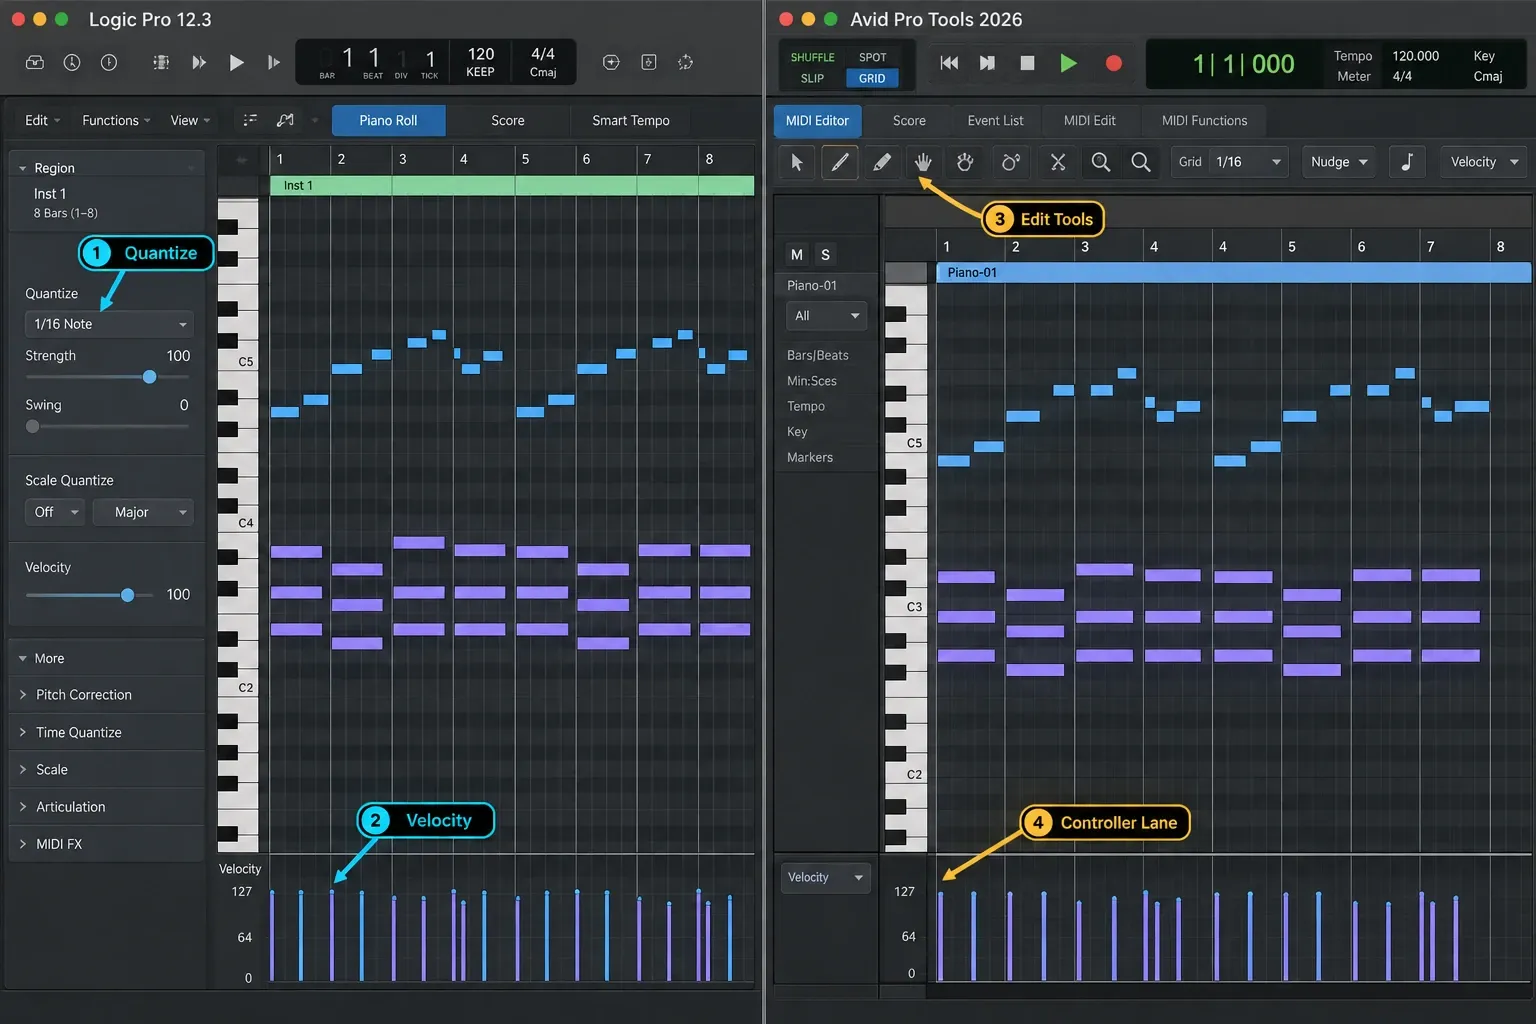This screenshot has height=1024, width=1536.
Task: Click the automation curve icon in Logic's toolbar
Action: click(x=286, y=120)
